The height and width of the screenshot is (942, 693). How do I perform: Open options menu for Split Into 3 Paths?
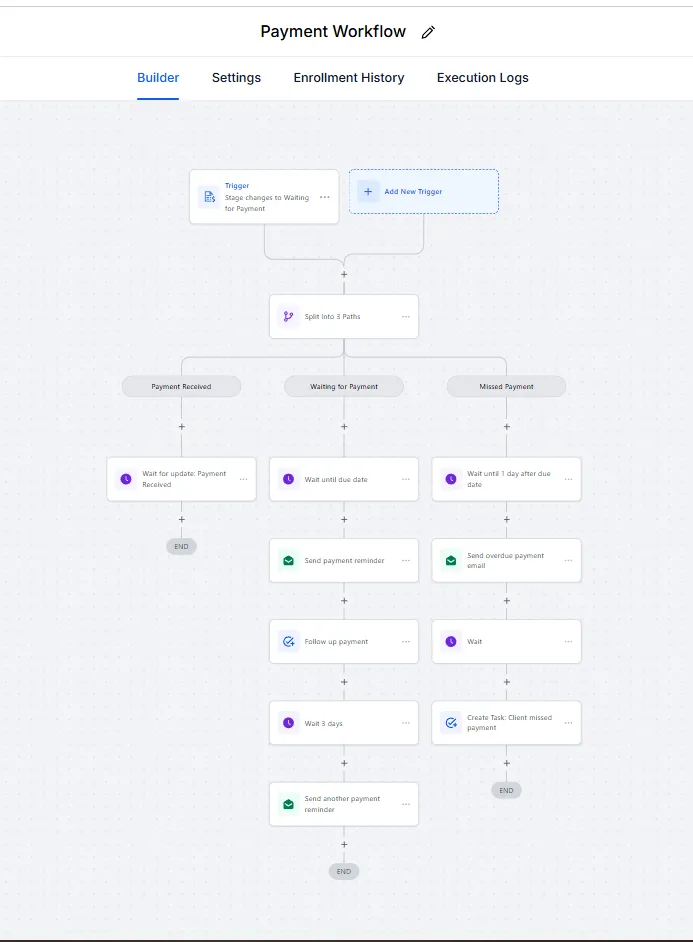406,317
